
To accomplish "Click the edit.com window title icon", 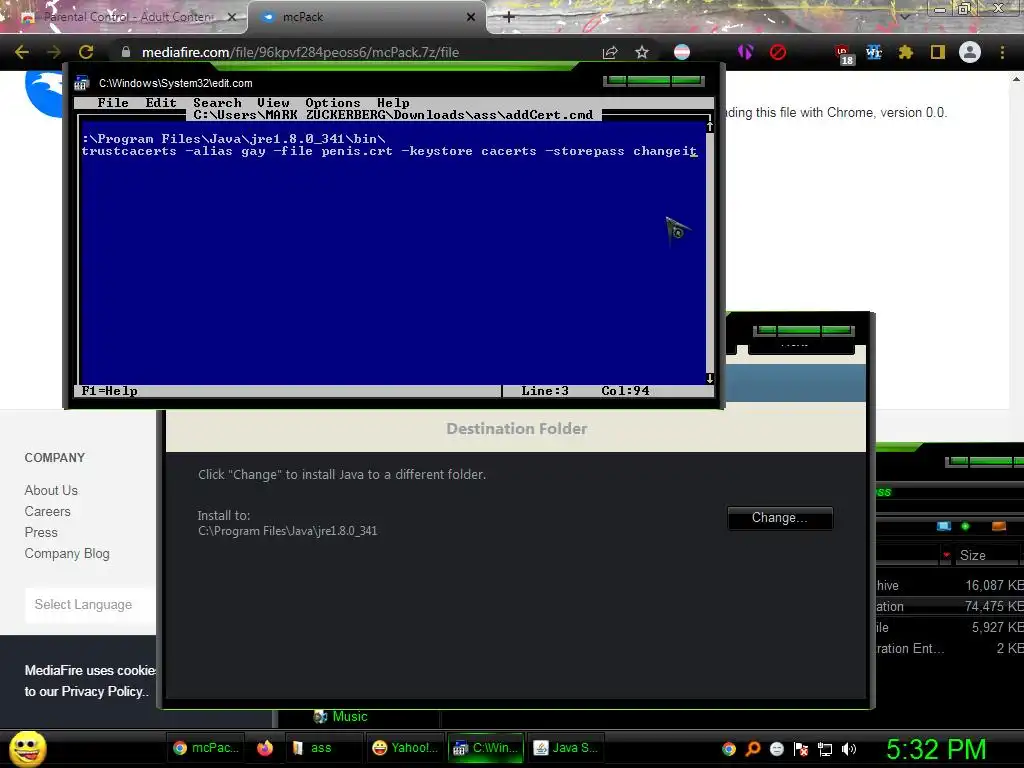I will 82,83.
